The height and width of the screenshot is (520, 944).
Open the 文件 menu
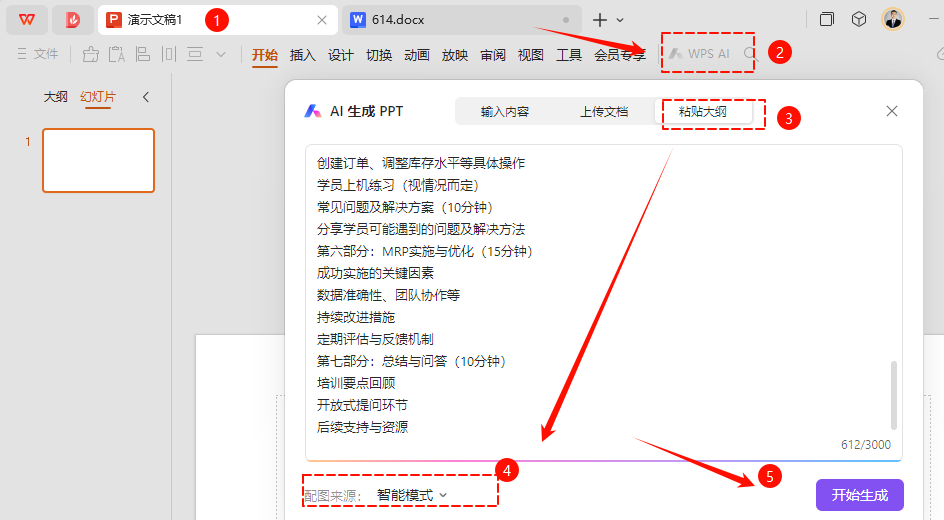click(38, 54)
